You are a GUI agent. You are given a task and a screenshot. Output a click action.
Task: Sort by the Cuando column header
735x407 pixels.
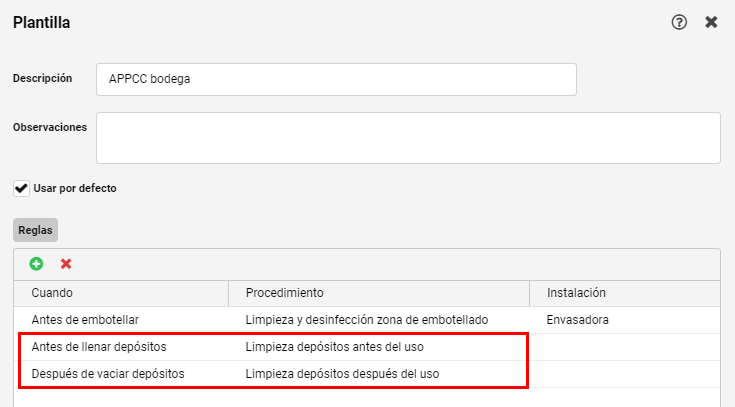[121, 293]
